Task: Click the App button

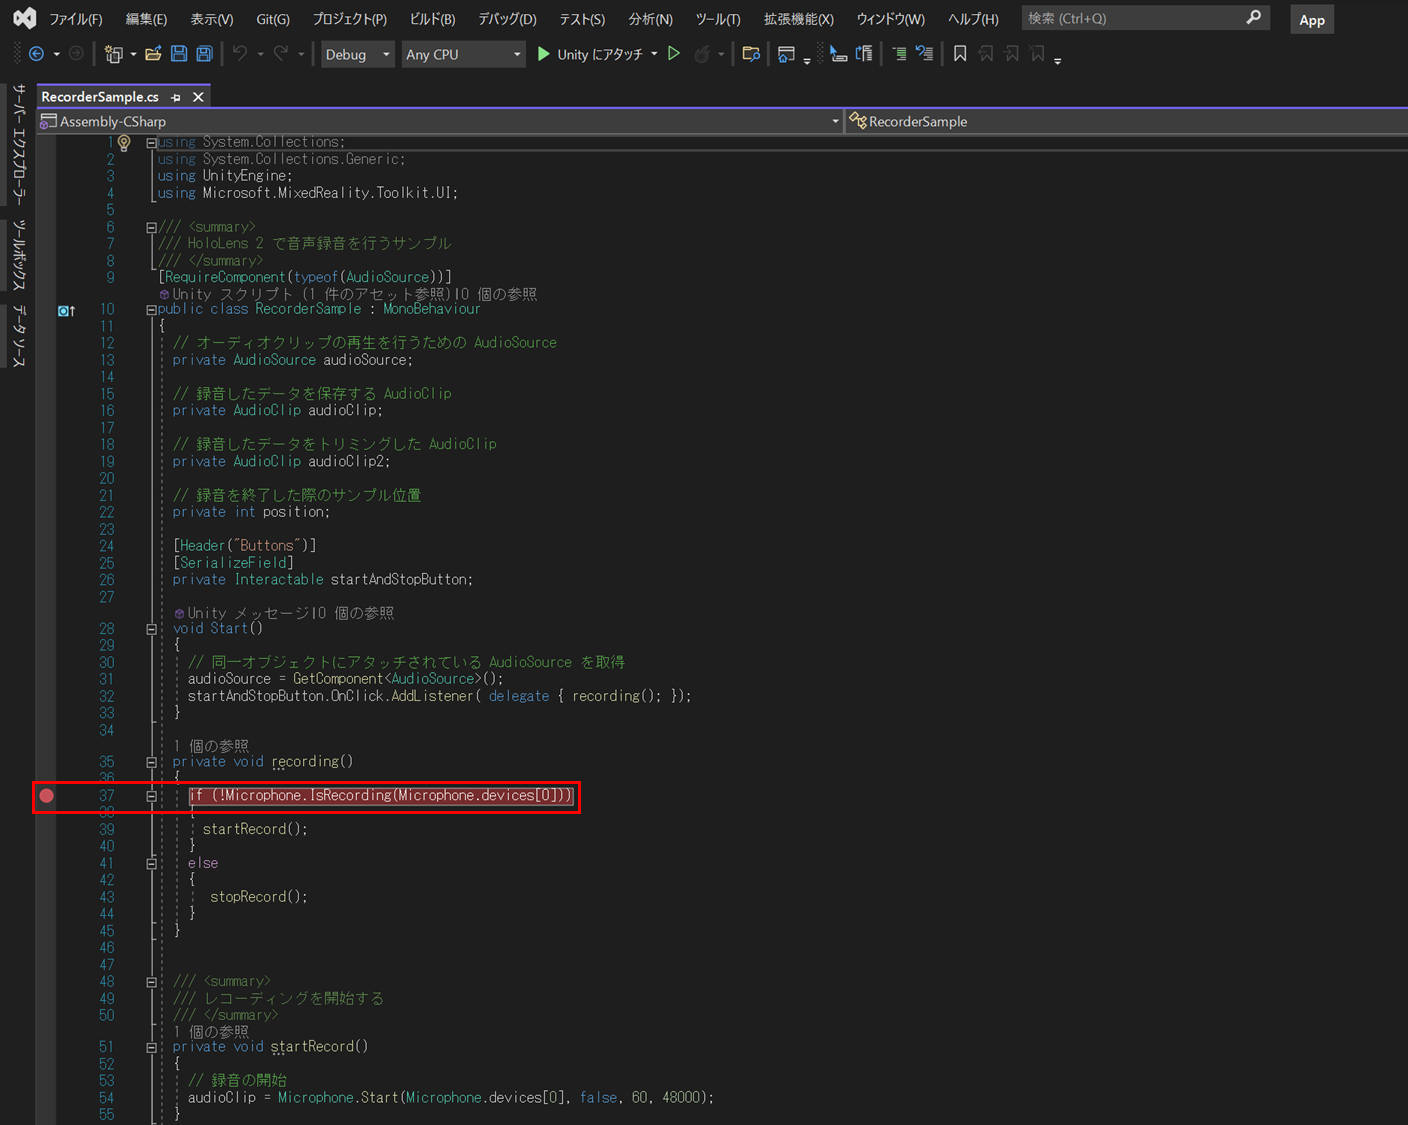Action: click(x=1311, y=19)
